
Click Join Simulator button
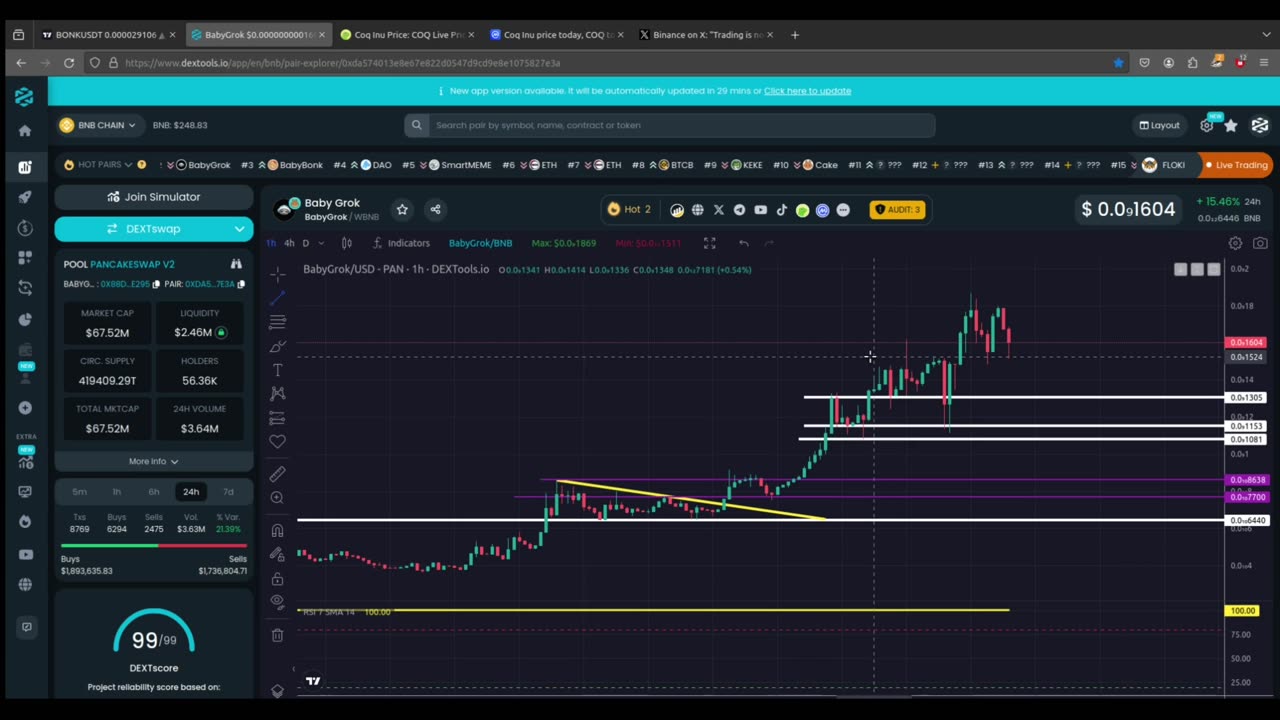coord(154,197)
